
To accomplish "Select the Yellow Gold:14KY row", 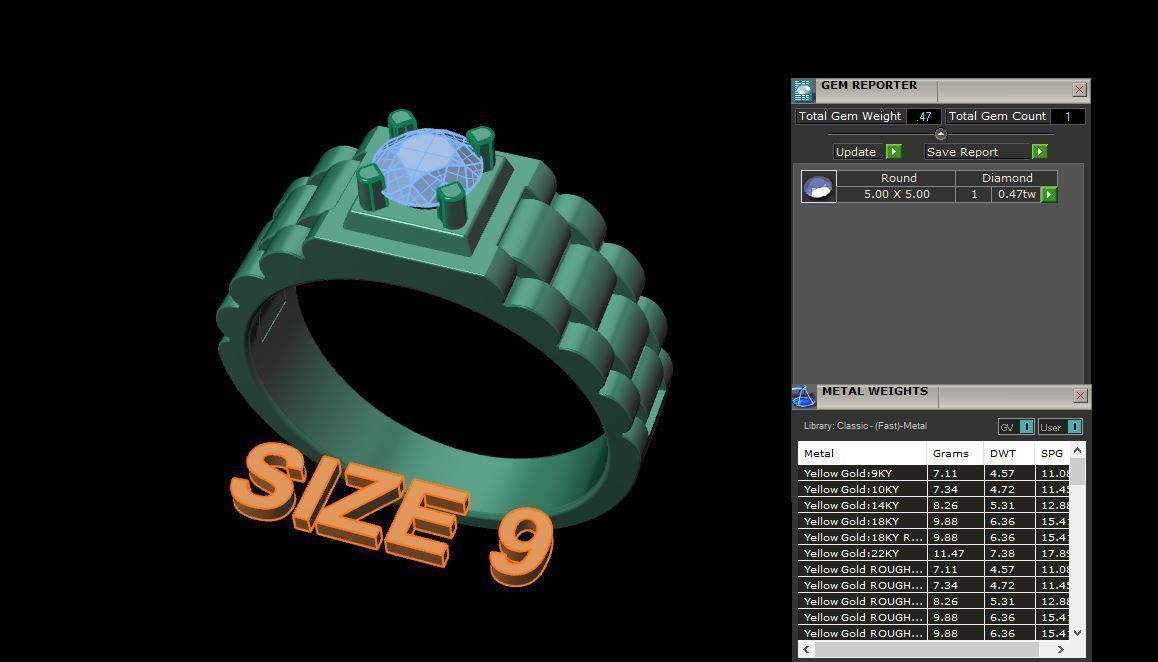I will pyautogui.click(x=933, y=505).
